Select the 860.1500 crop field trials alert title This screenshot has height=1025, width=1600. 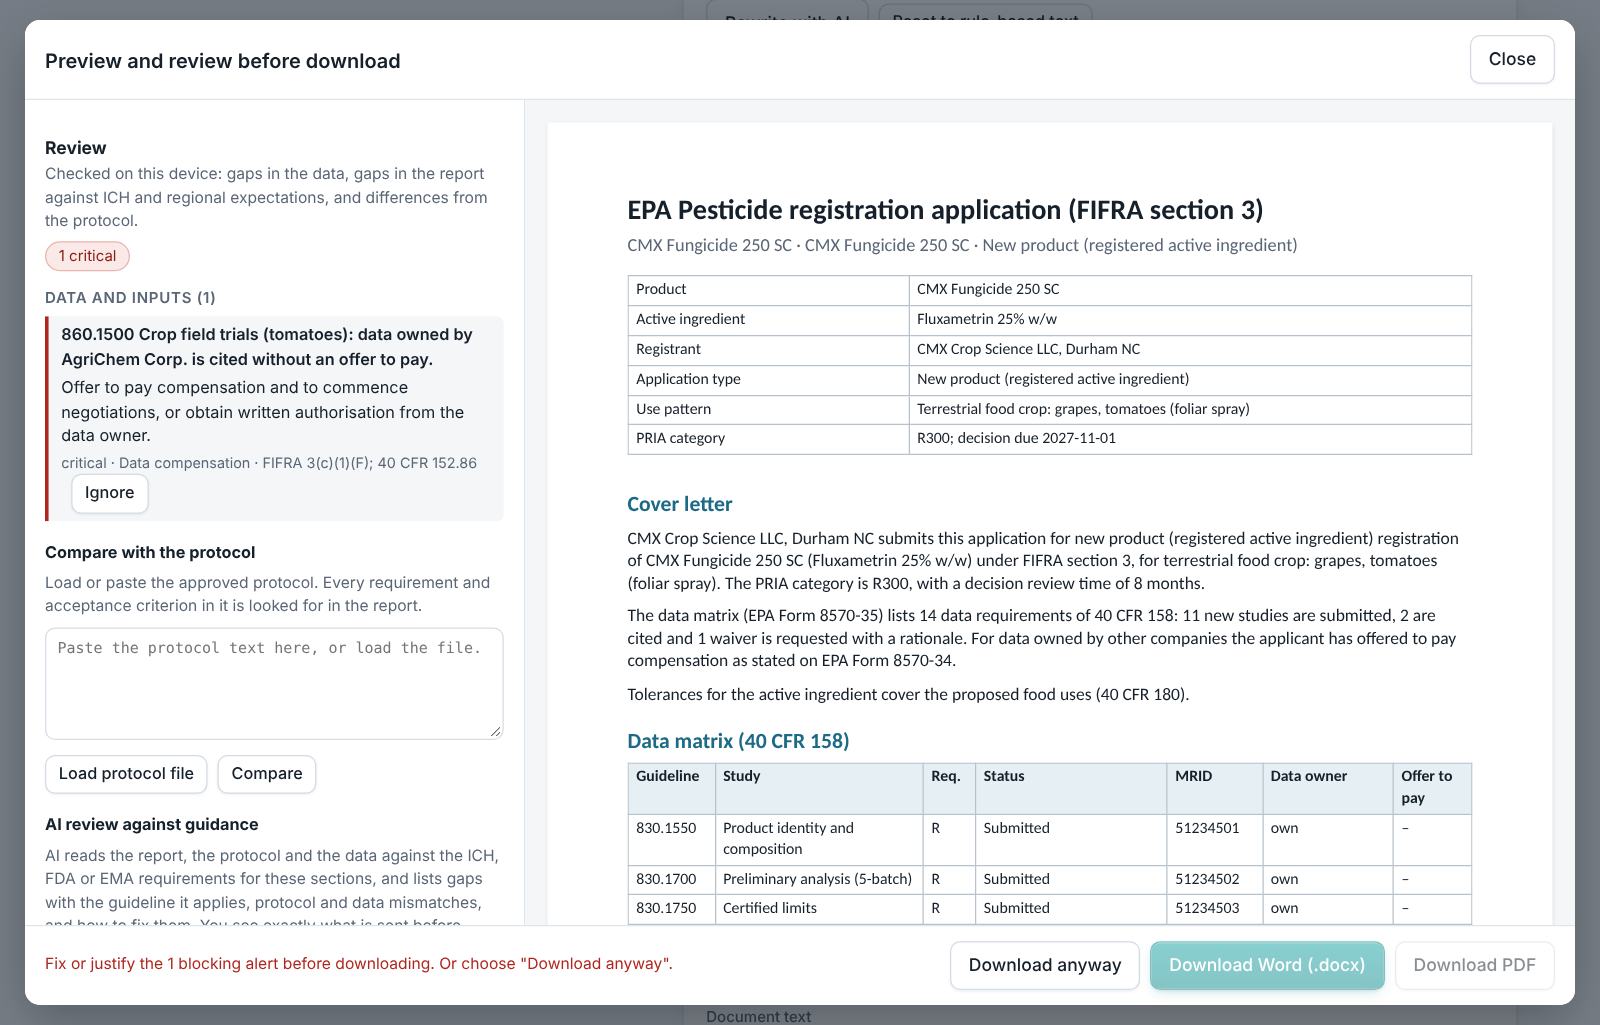click(x=267, y=347)
